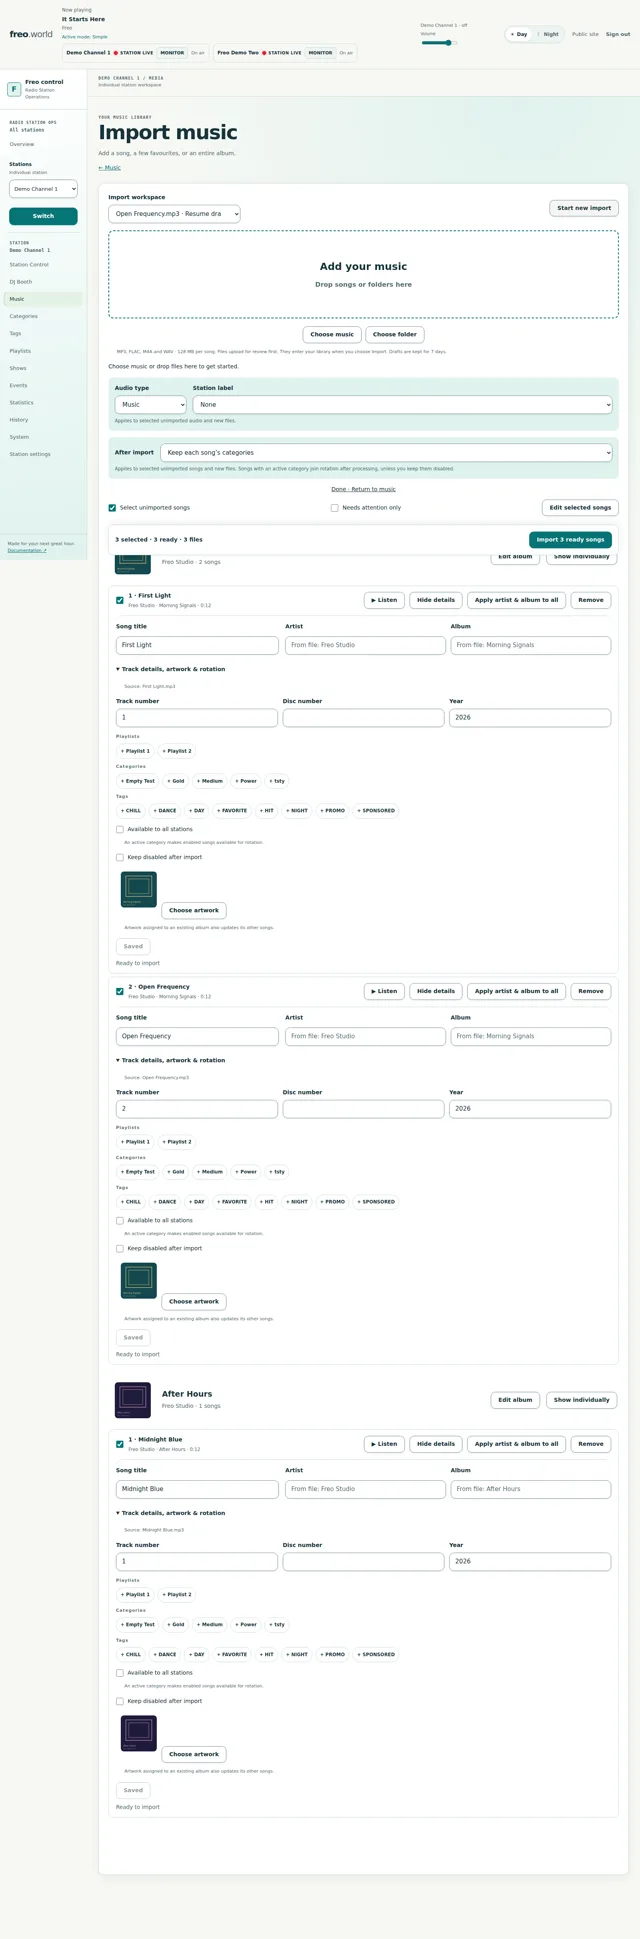Open Statistics in the sidebar

point(22,403)
